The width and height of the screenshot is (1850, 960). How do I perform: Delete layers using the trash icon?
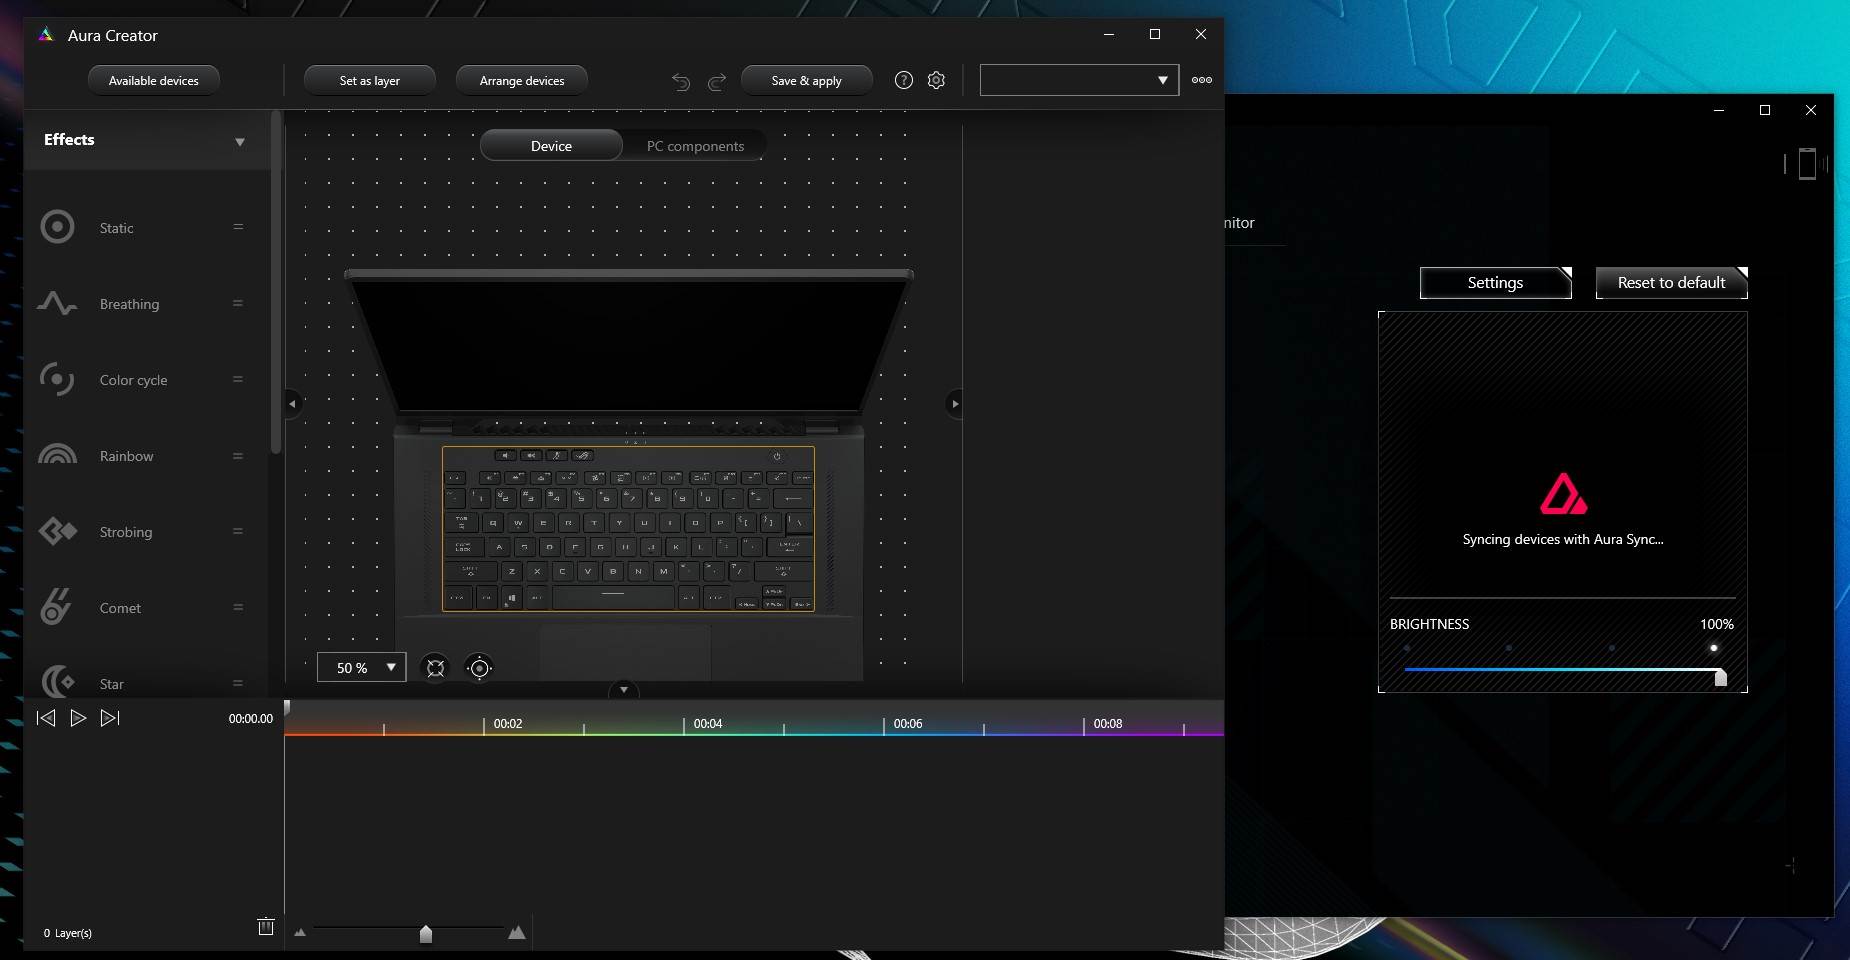(x=264, y=927)
